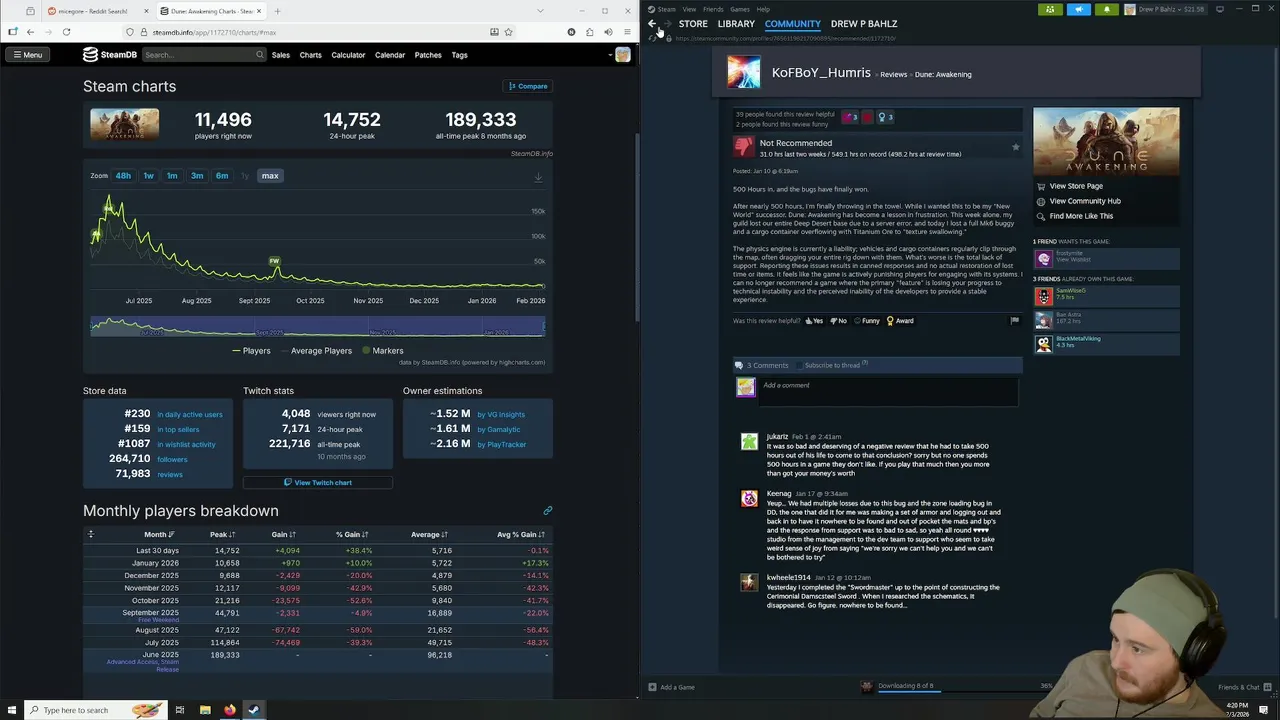This screenshot has width=1280, height=720.
Task: Open Steam Friends menu
Action: (713, 9)
